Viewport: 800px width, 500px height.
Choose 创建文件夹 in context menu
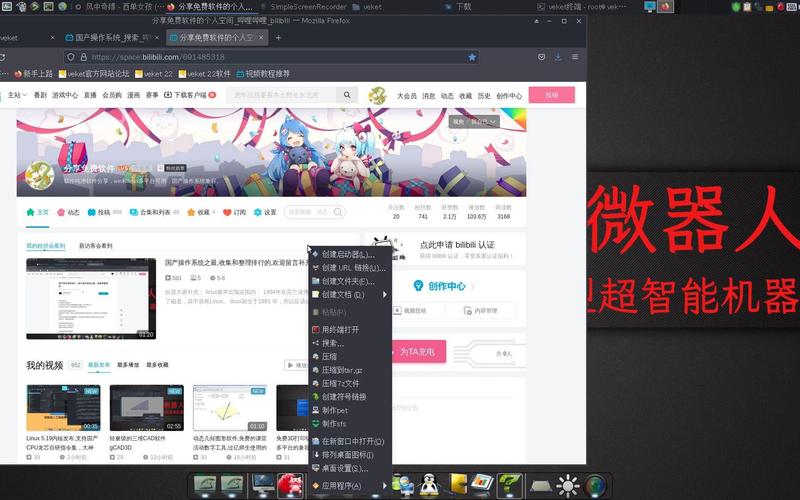pos(350,281)
